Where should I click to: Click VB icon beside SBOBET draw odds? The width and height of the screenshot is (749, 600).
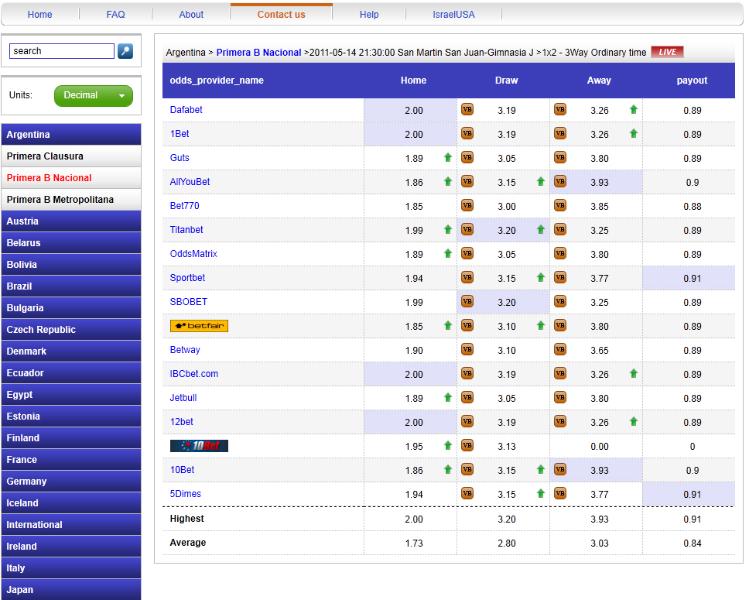[x=467, y=302]
